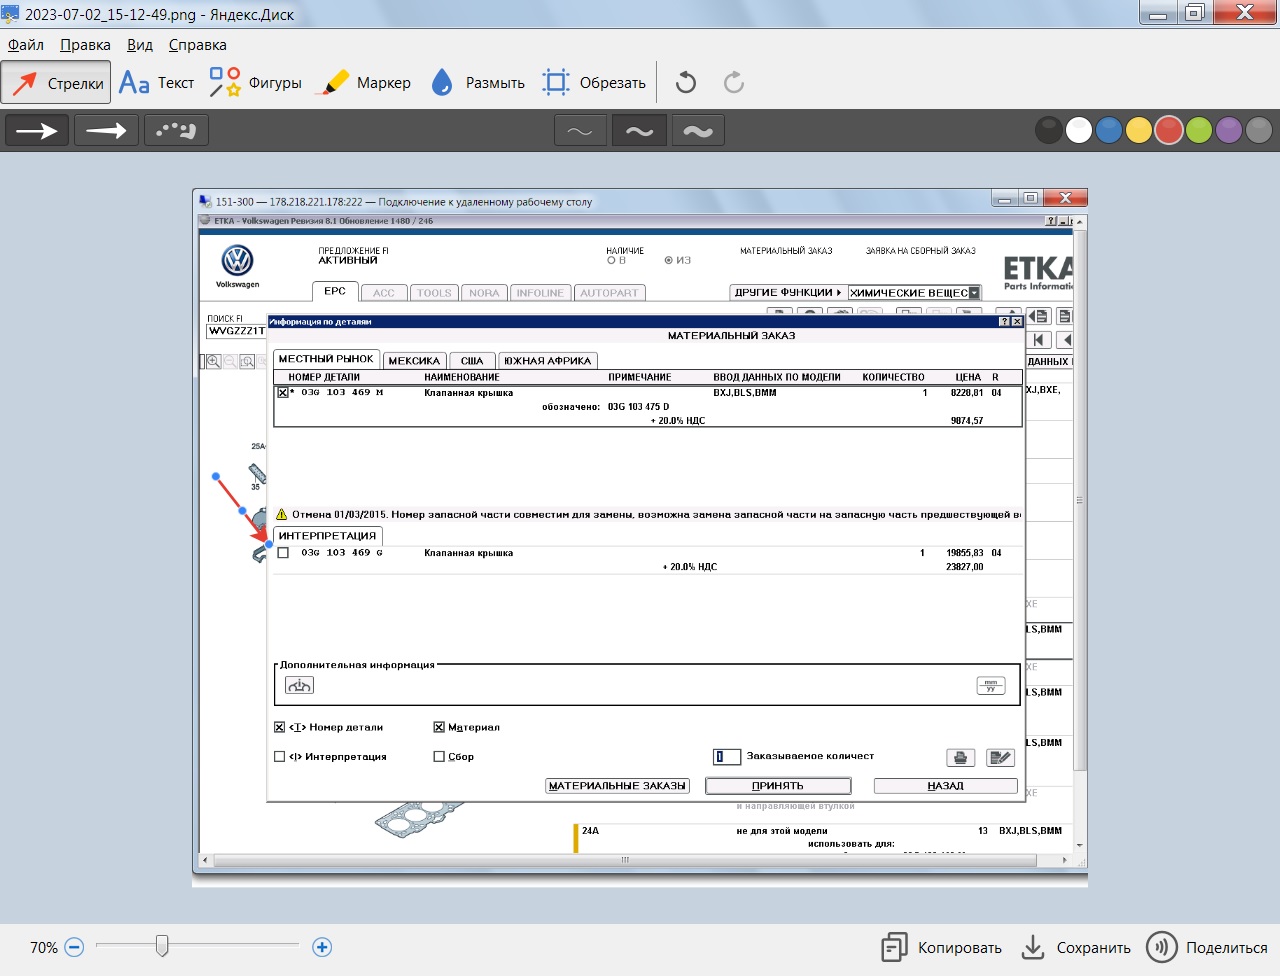Pick the medium line thickness
Viewport: 1280px width, 976px height.
coord(639,131)
